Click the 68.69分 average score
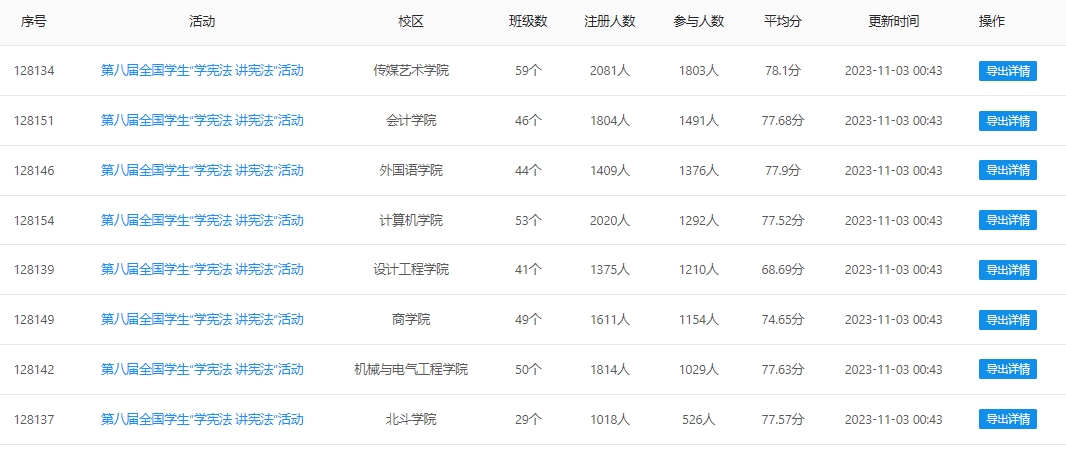 [x=783, y=270]
